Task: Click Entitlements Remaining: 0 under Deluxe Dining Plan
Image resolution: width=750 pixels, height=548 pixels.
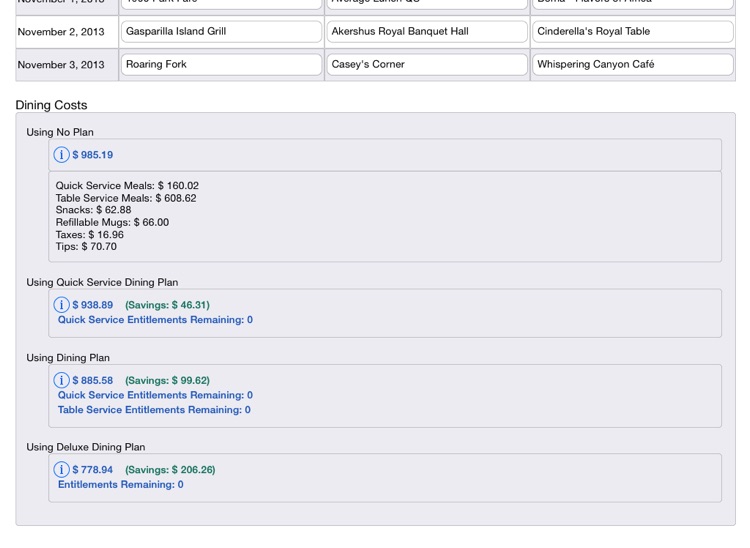Action: (121, 484)
